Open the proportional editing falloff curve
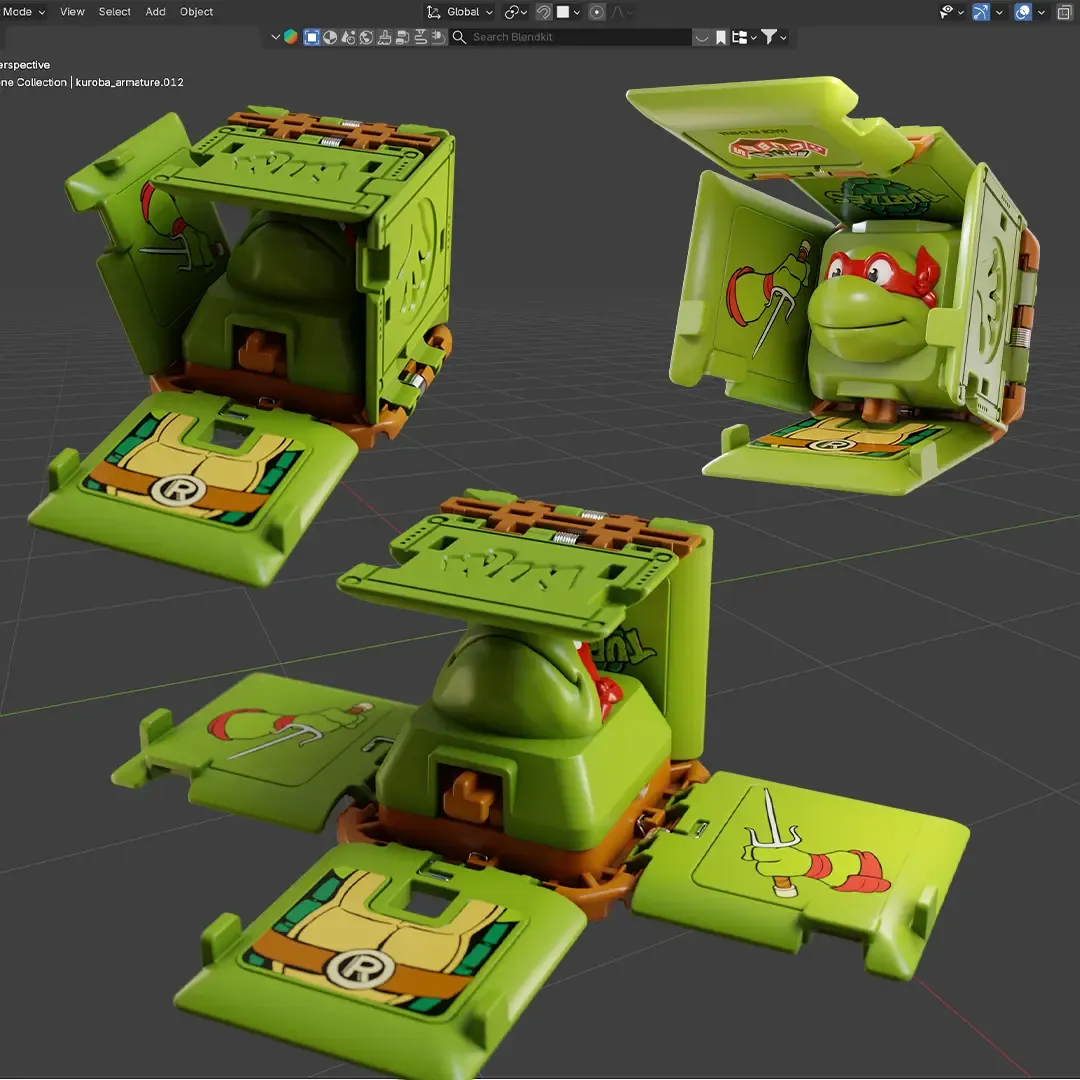Screen dimensions: 1080x1080 point(620,12)
